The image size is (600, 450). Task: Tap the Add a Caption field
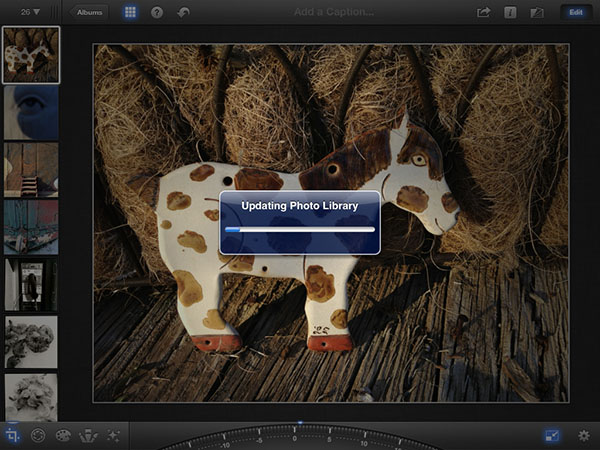coord(334,12)
